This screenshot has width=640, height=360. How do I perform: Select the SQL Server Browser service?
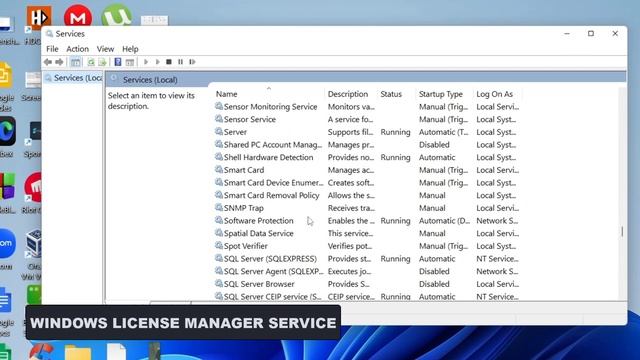[x=259, y=284]
